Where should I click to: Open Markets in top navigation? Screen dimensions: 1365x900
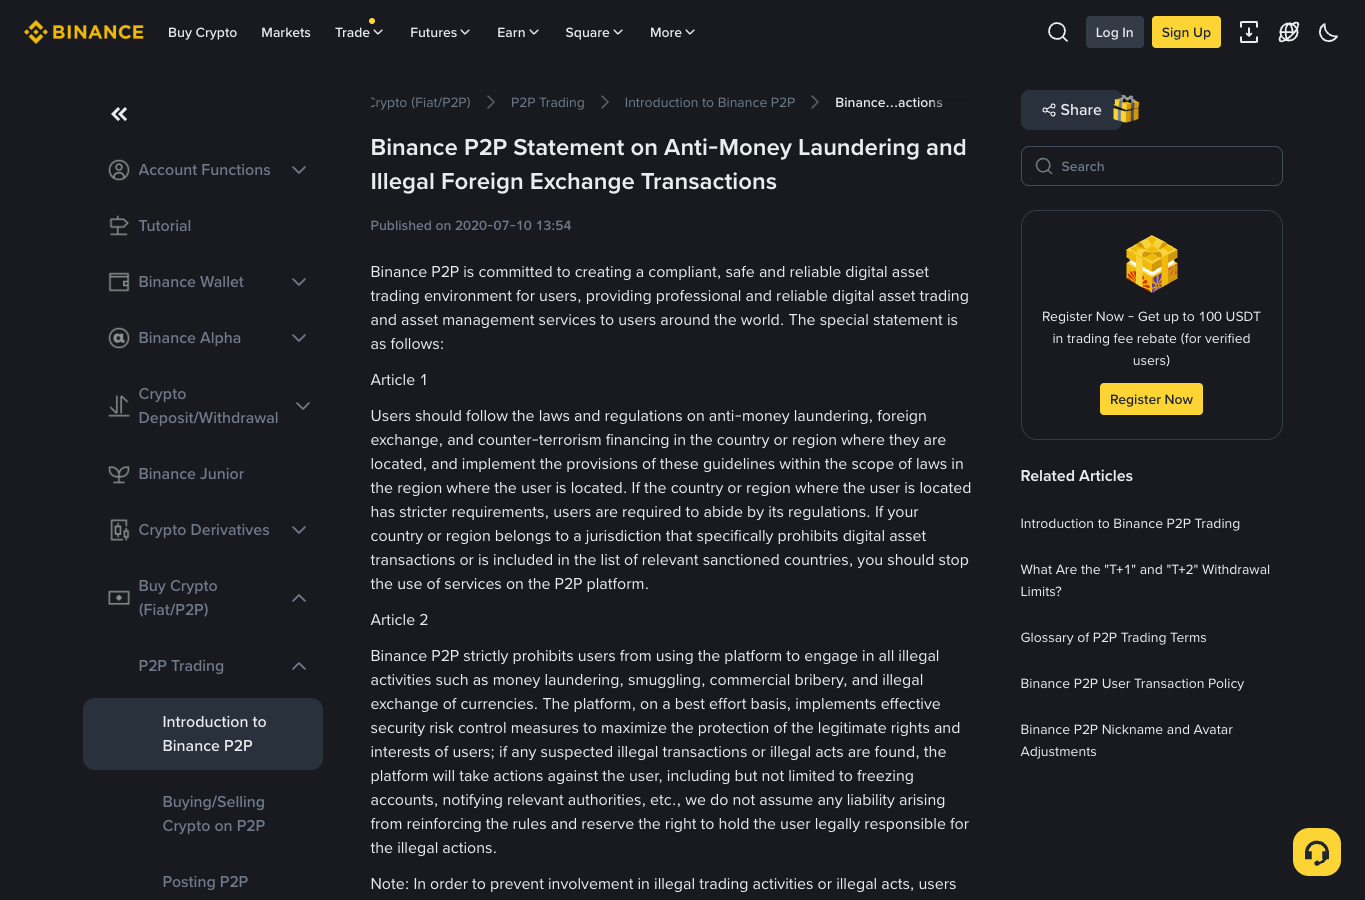point(286,32)
